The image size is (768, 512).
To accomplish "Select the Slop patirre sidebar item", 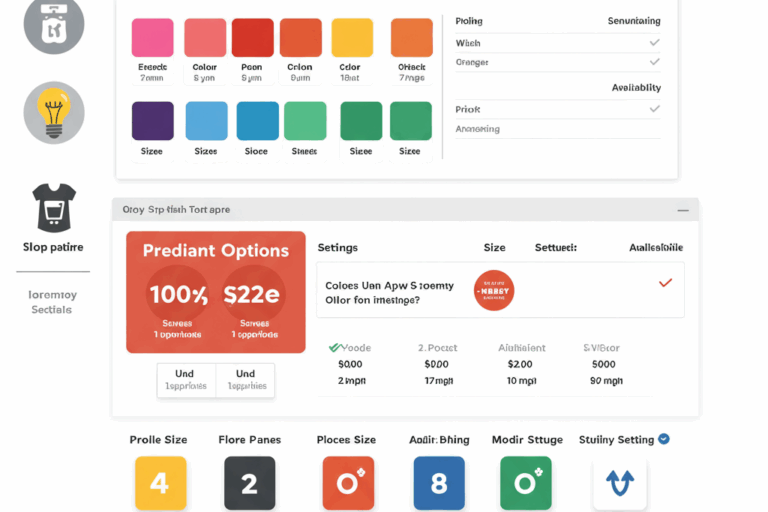I will (x=53, y=246).
